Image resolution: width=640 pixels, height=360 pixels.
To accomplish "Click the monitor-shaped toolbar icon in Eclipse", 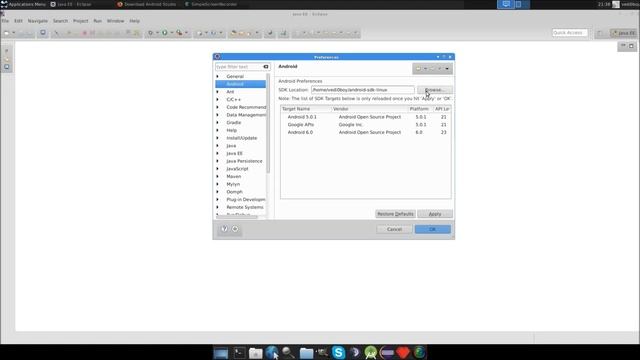I will [43, 33].
